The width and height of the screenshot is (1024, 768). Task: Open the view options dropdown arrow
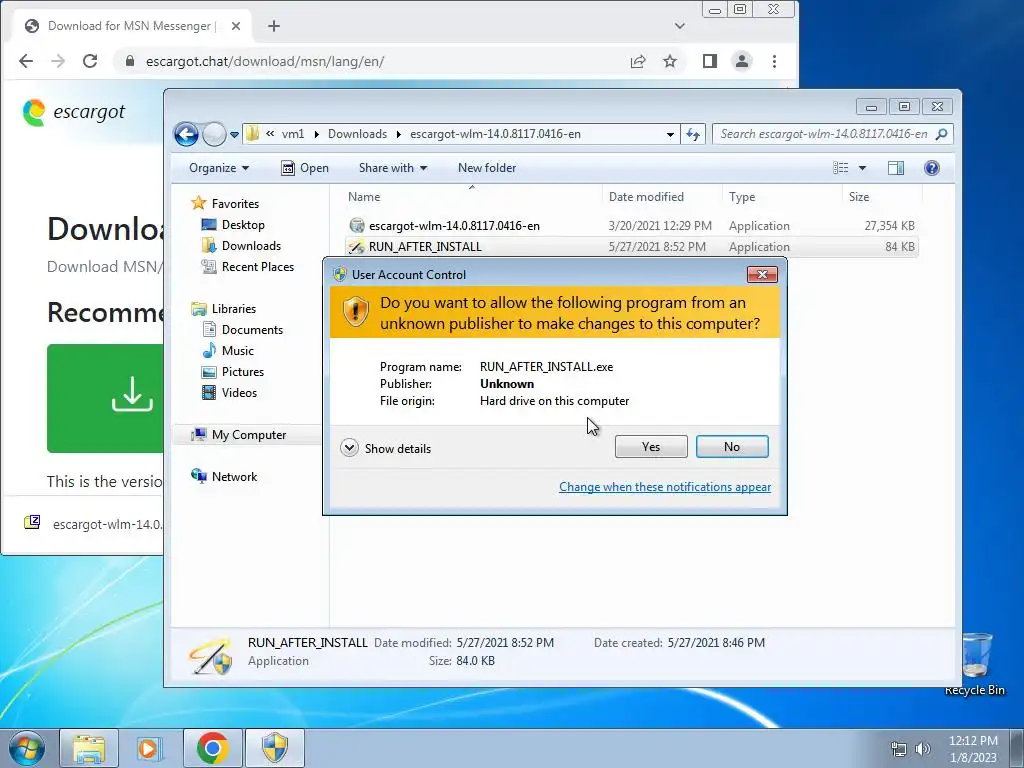click(x=862, y=168)
